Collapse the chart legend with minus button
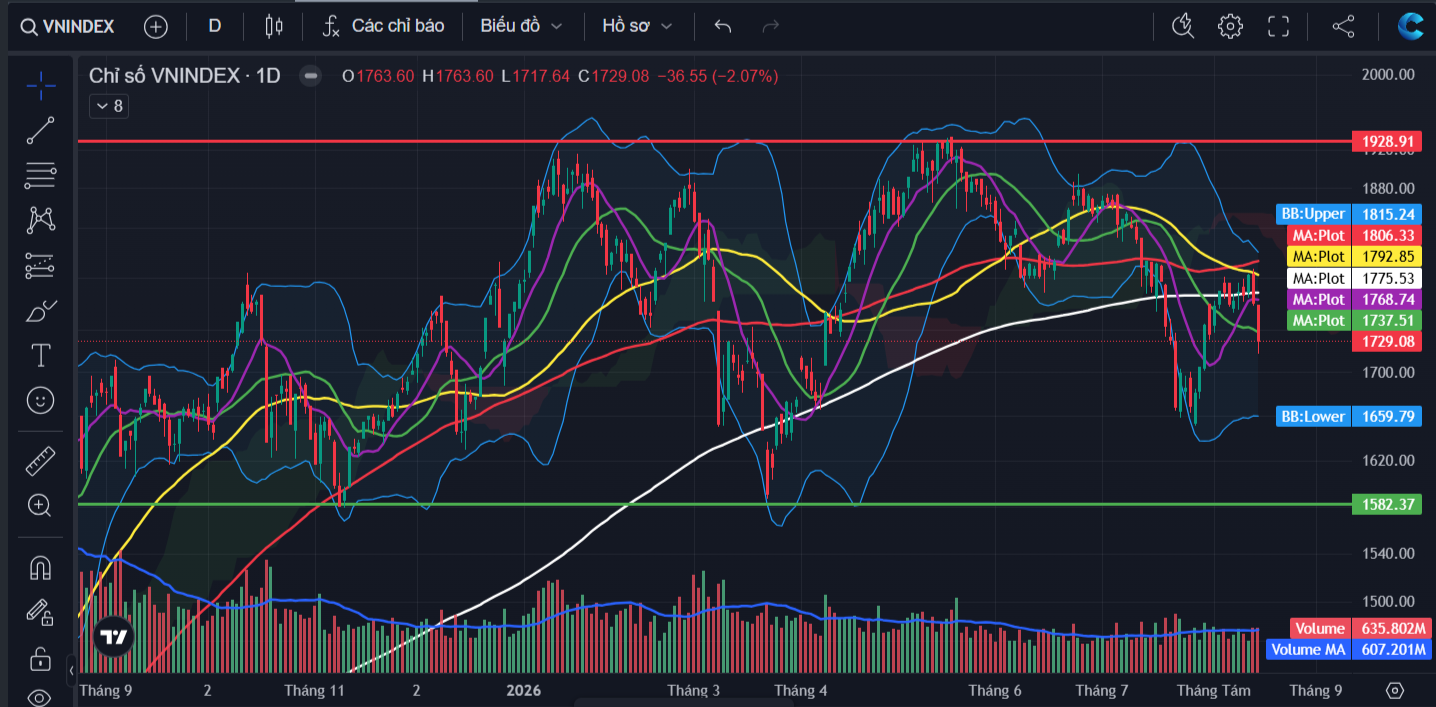 click(x=311, y=75)
